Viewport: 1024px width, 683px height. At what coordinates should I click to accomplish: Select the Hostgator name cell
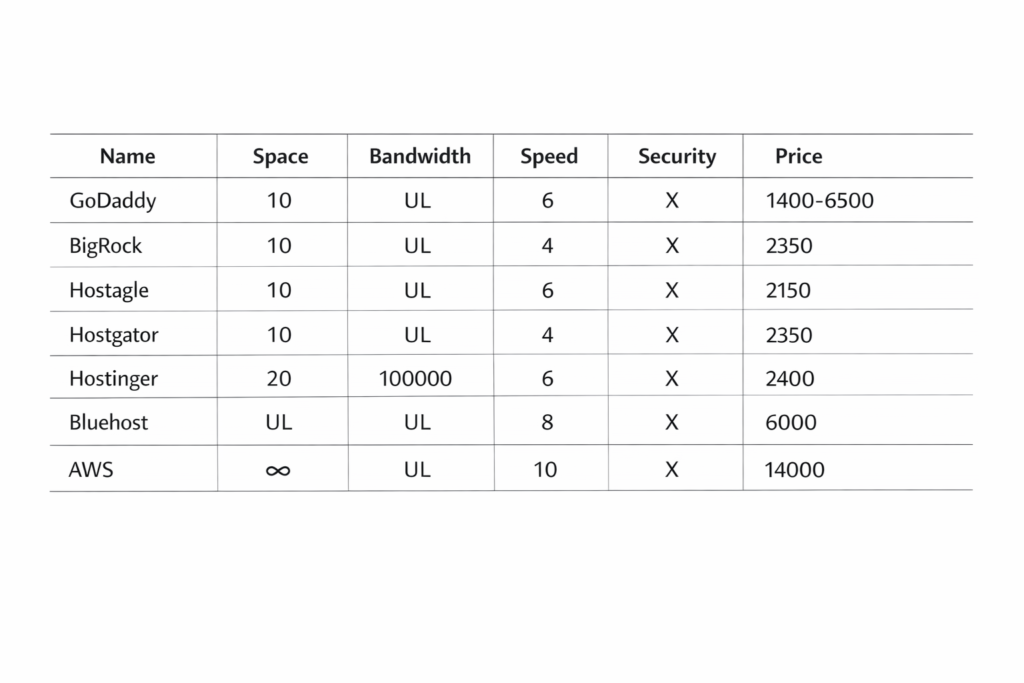(x=113, y=335)
